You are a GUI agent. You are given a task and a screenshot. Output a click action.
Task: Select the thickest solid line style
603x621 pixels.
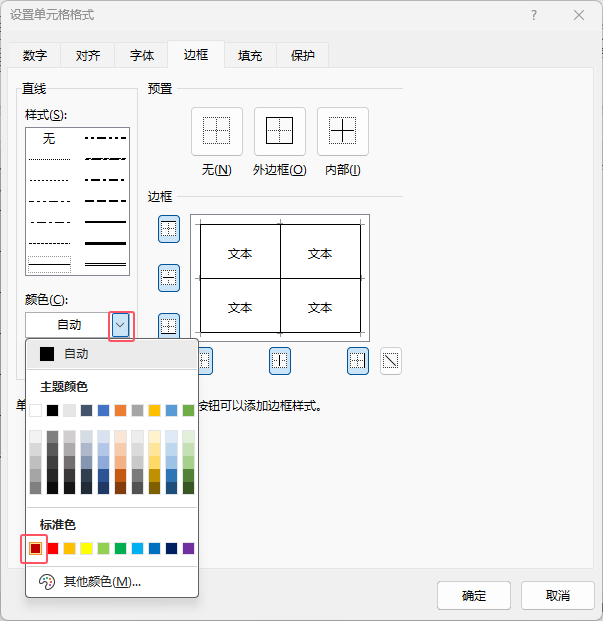pos(105,243)
